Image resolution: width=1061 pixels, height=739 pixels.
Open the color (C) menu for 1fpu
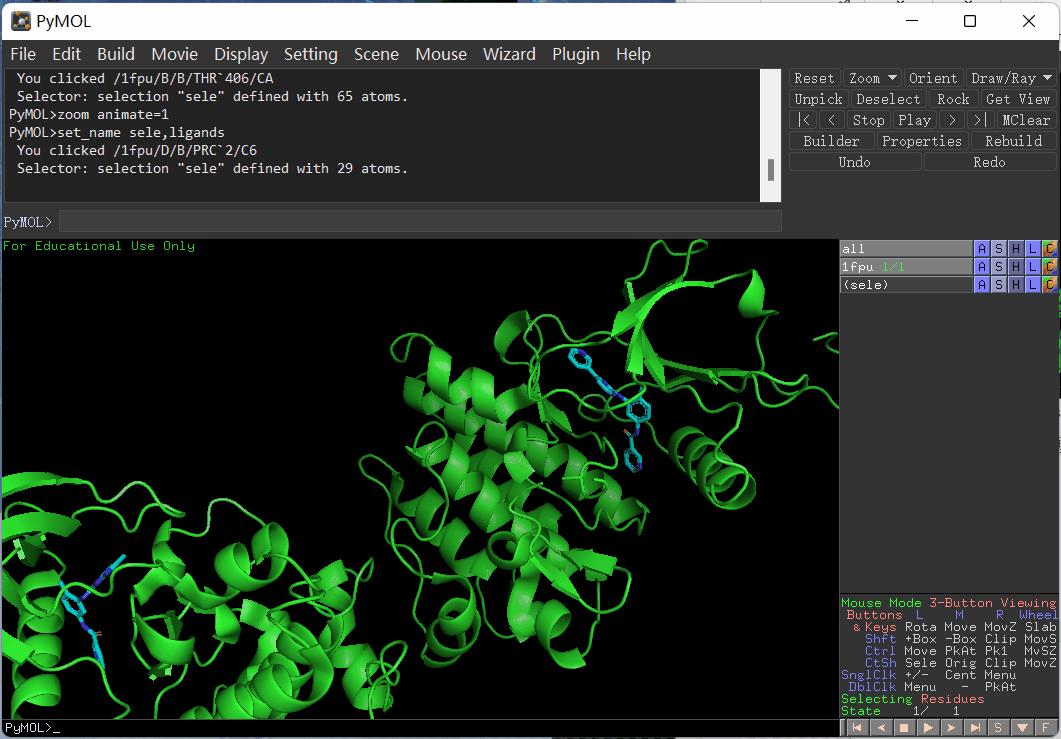pos(1049,267)
